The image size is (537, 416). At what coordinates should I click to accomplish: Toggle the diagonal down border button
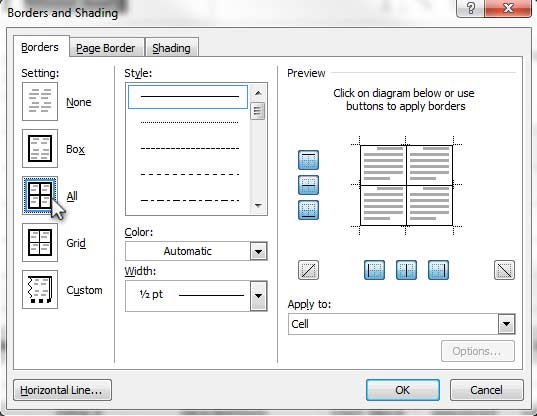504,270
